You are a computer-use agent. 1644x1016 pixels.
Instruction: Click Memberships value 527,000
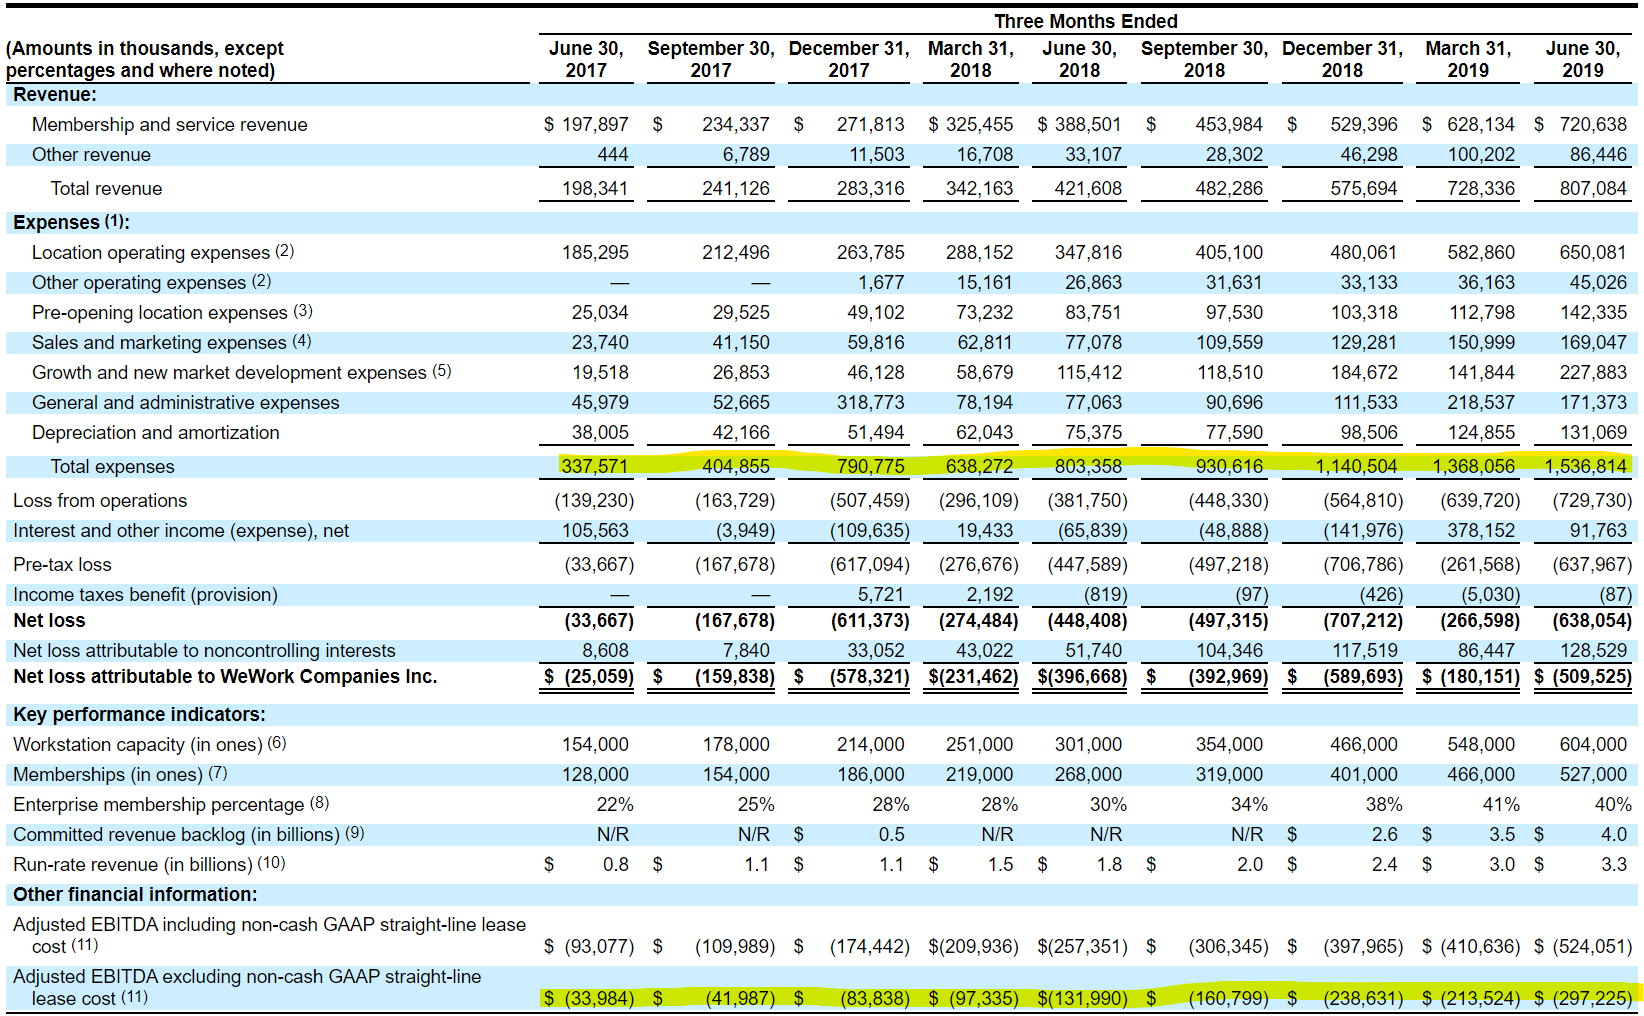(x=1593, y=775)
